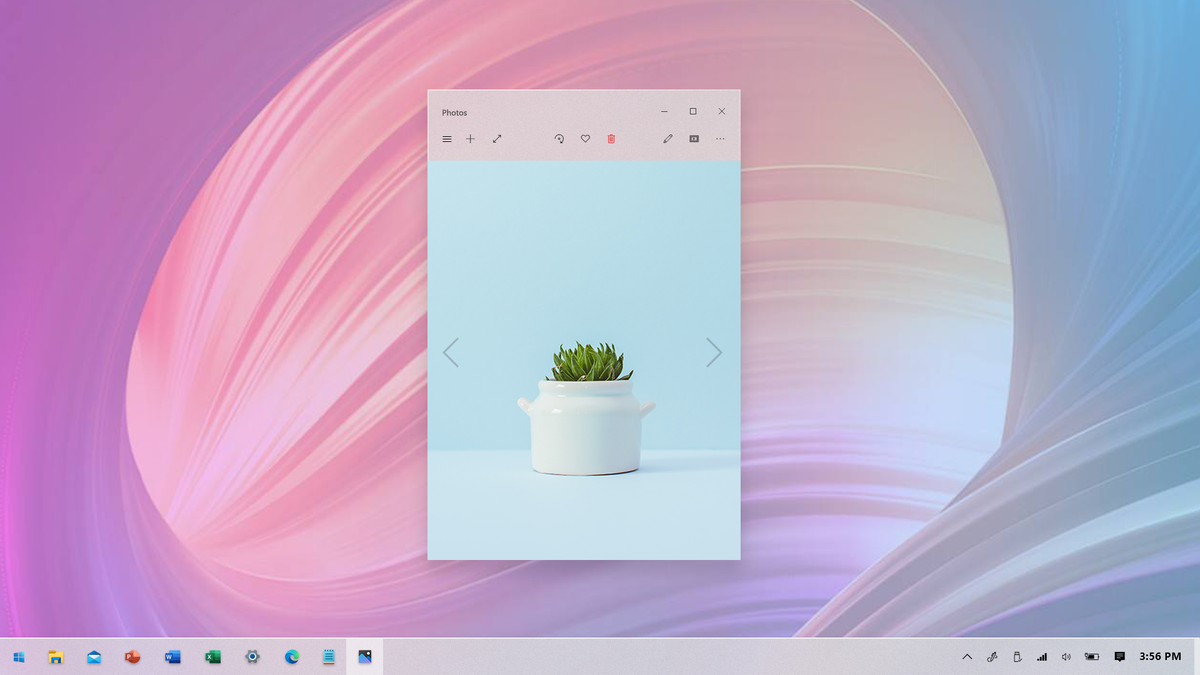Click the 3:56 PM clock
This screenshot has height=675, width=1200.
point(1160,657)
